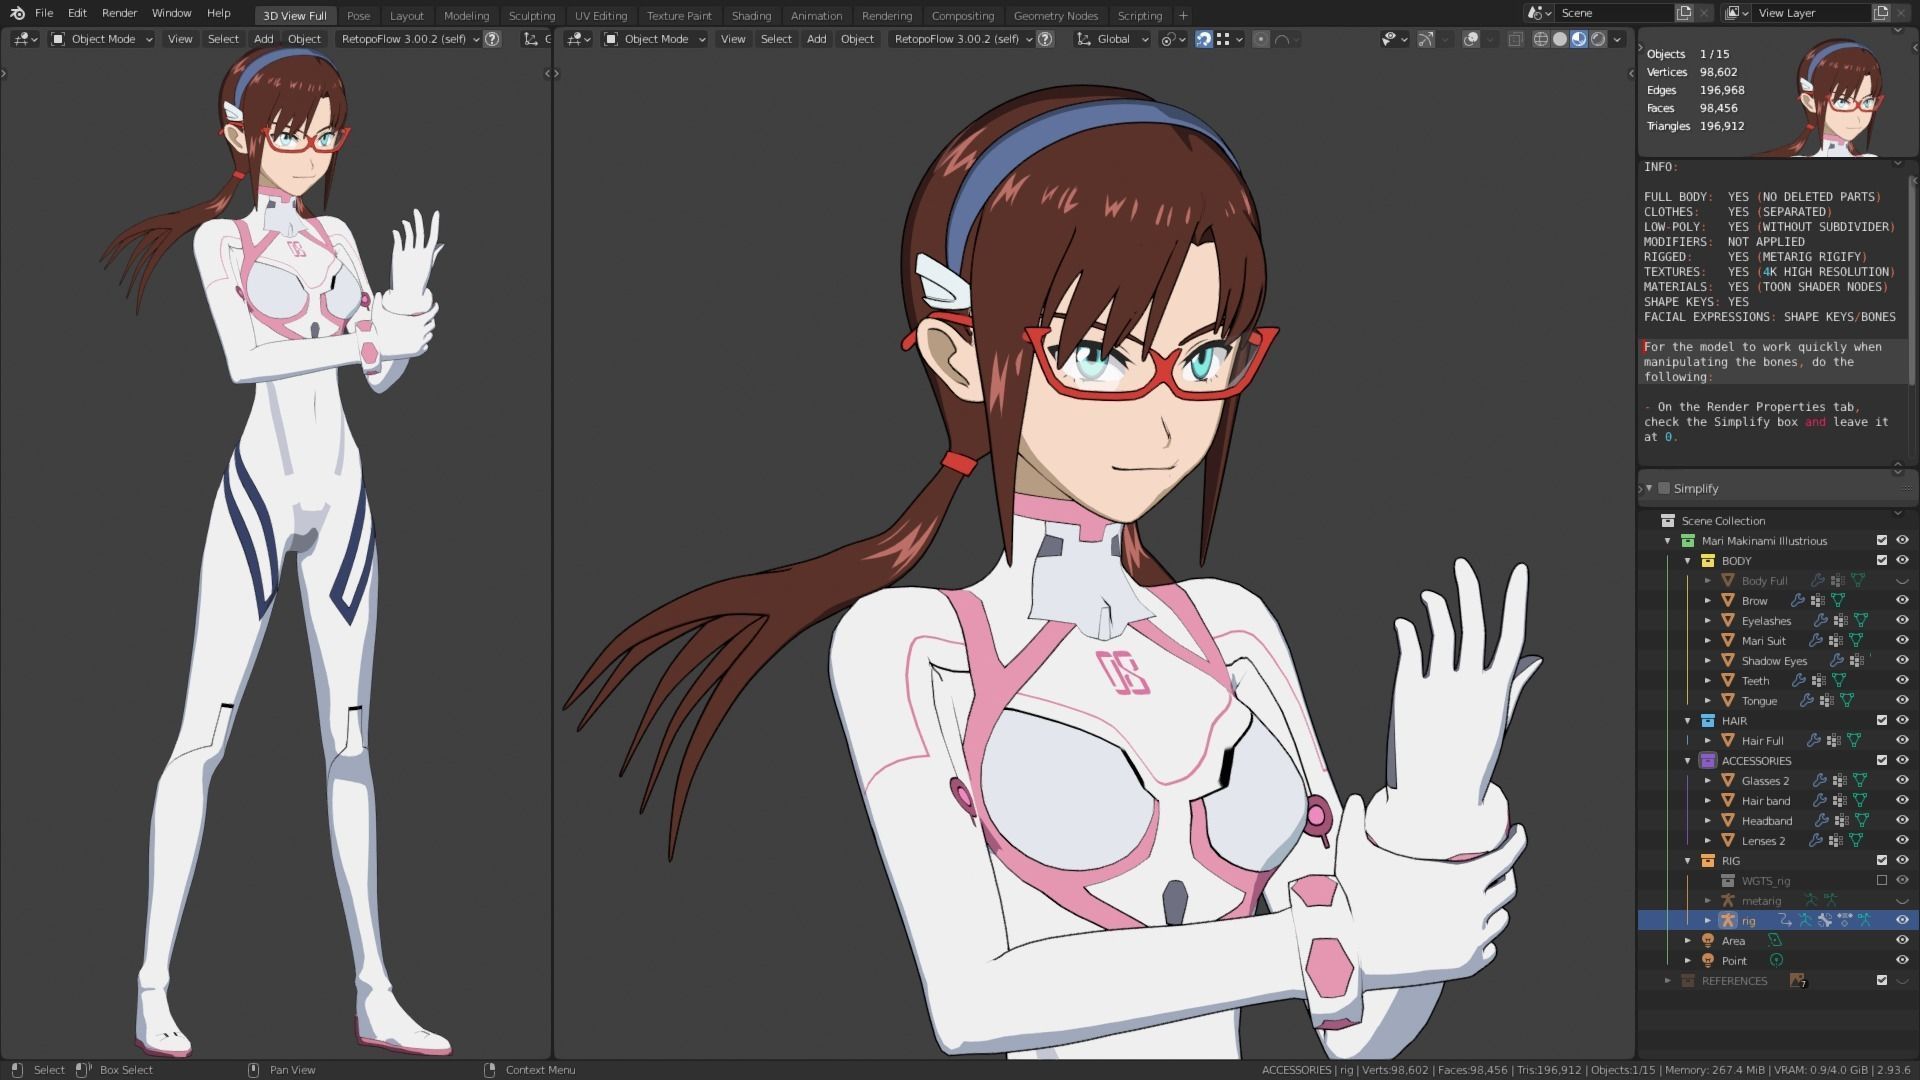Expand the Eyelashes object row
The width and height of the screenshot is (1920, 1080).
click(1708, 620)
